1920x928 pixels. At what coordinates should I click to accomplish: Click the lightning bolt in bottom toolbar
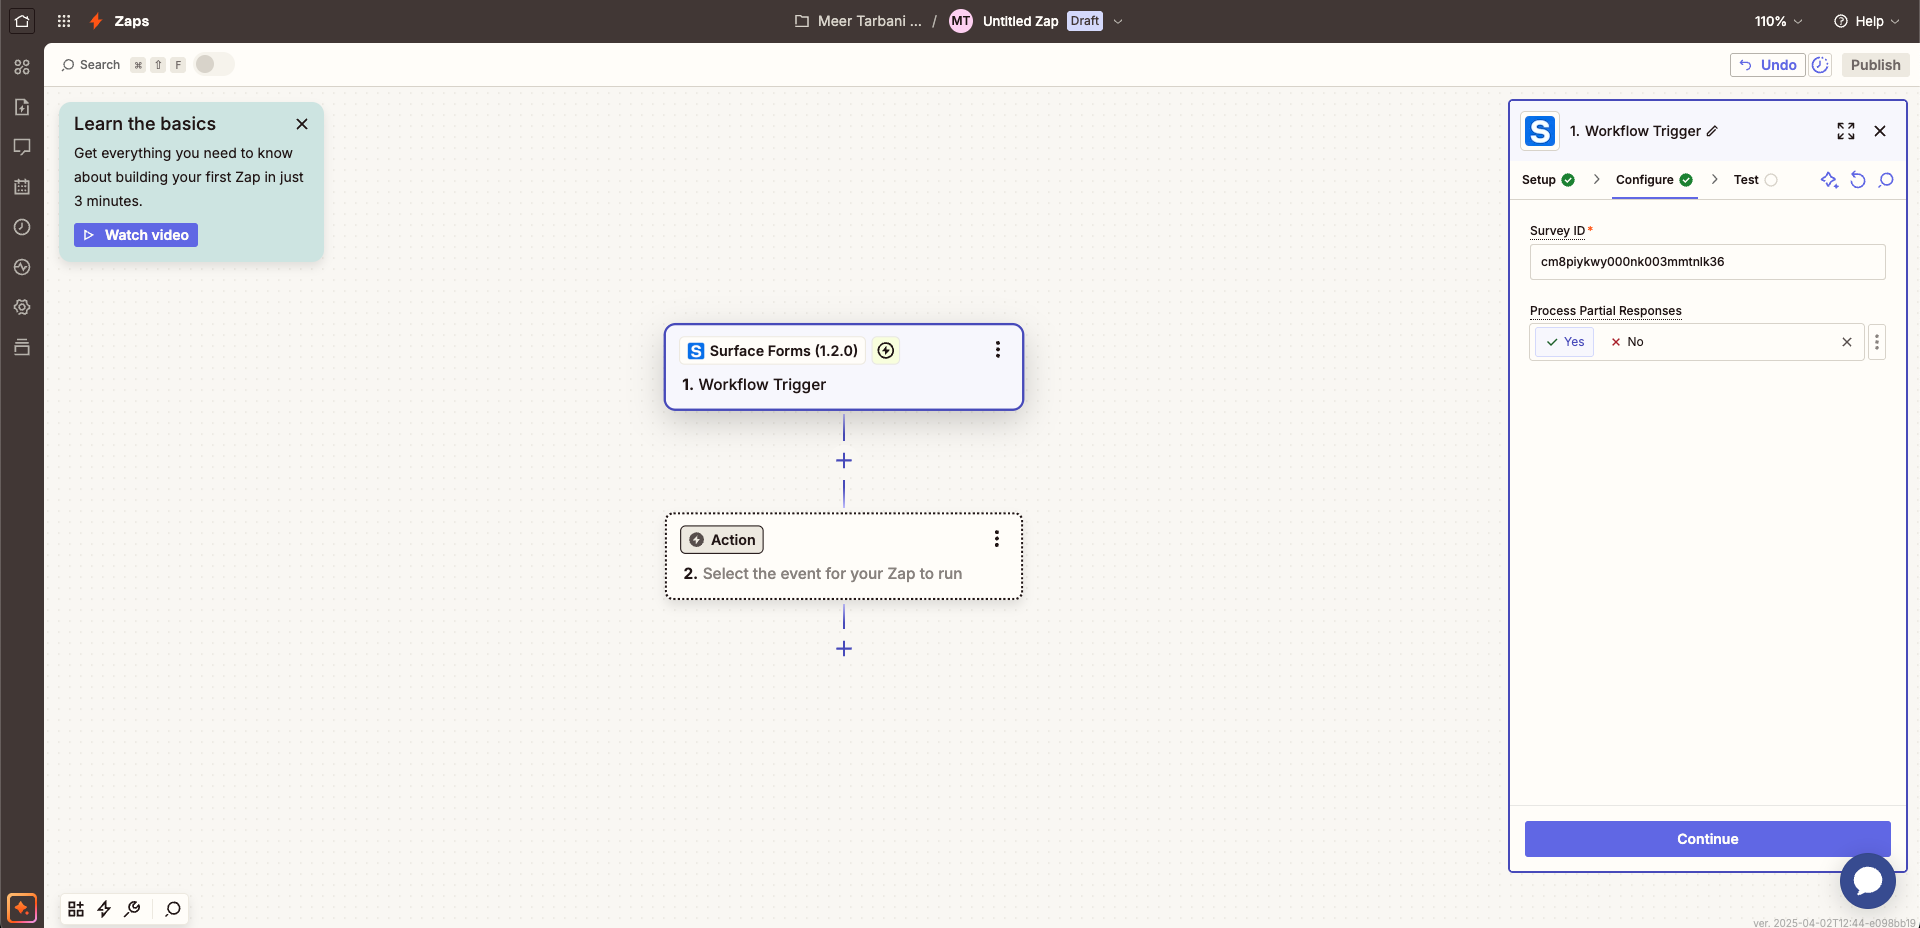point(104,909)
